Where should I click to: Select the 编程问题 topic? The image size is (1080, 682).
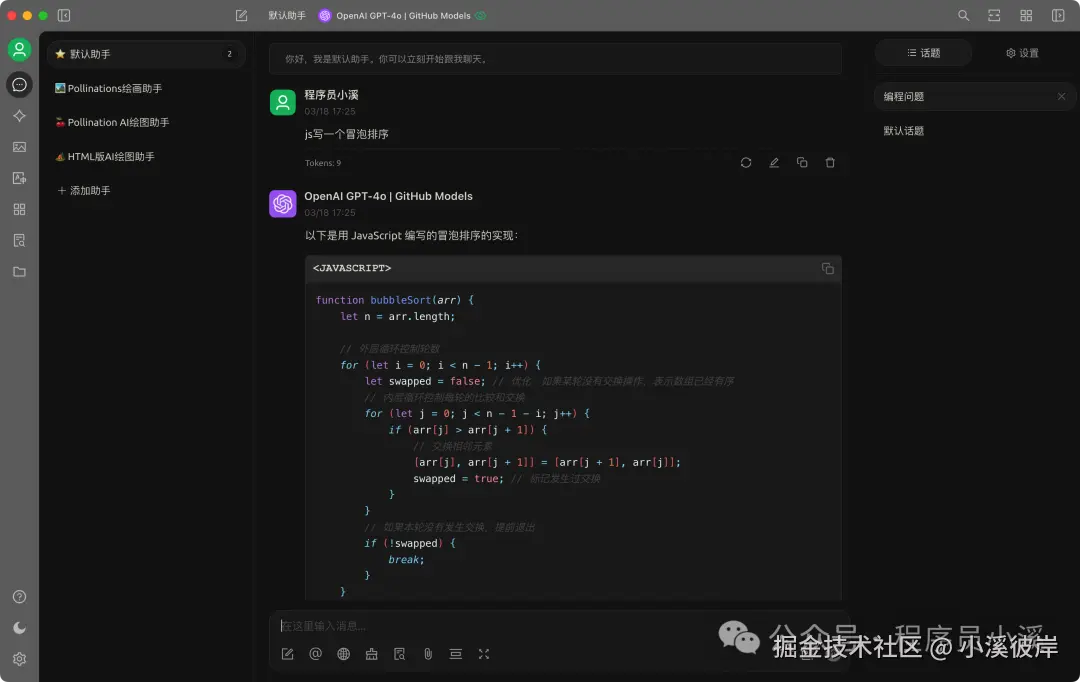(x=974, y=96)
